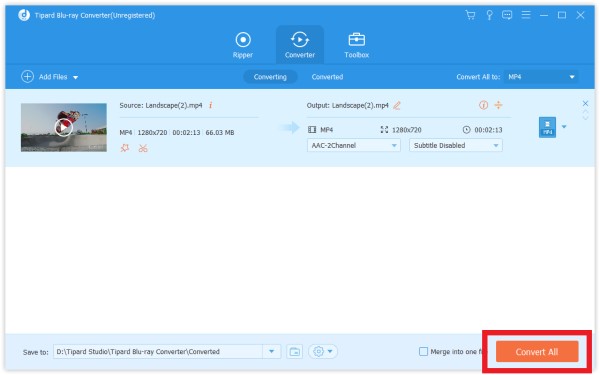View source file info icon
600x375 pixels.
[210, 105]
